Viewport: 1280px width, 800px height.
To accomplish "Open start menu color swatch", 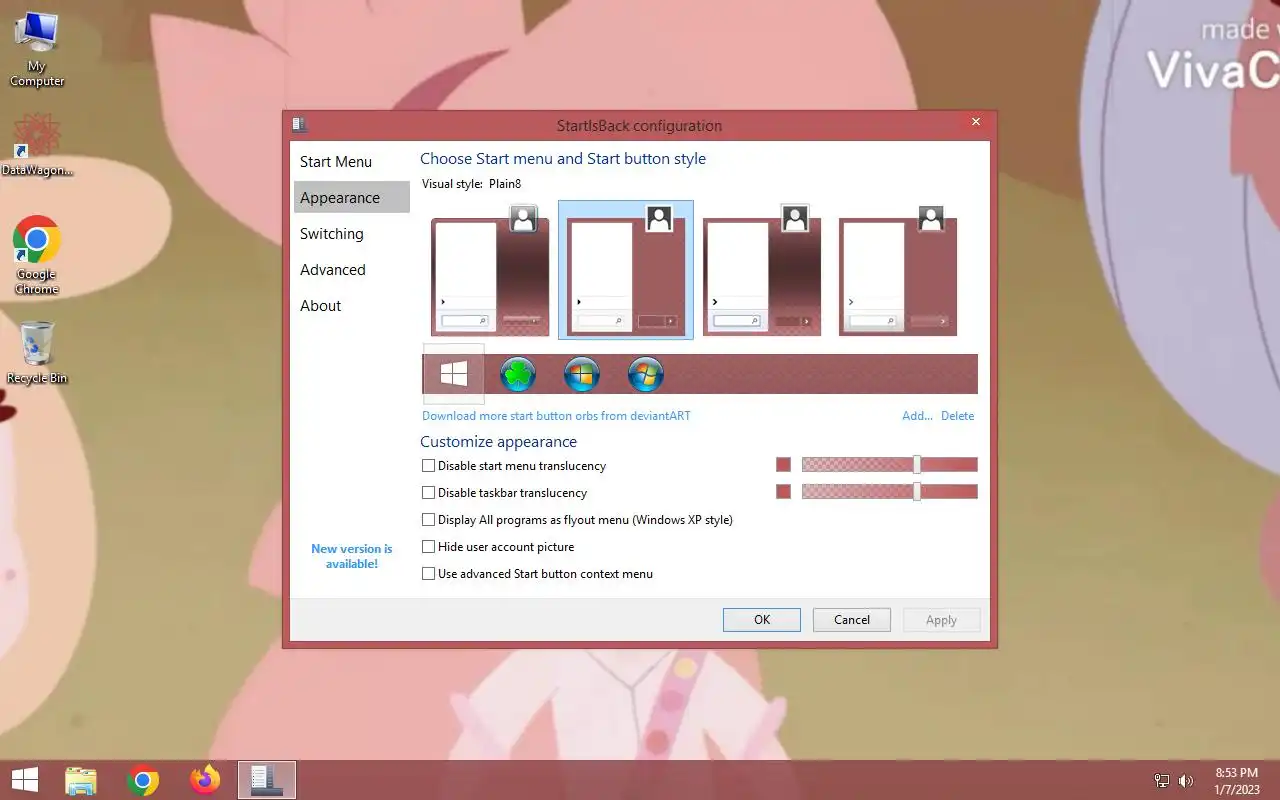I will click(x=783, y=465).
